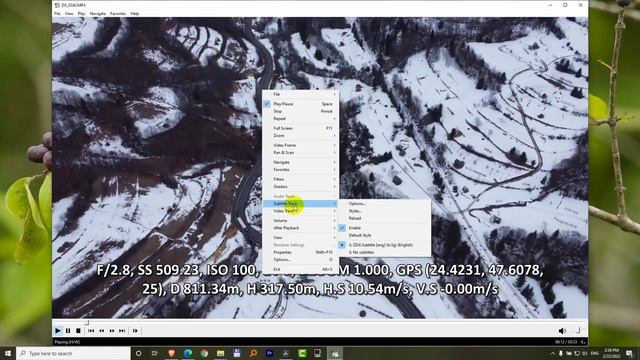640x360 pixels.
Task: Open File Explorer from the taskbar
Action: tap(220, 353)
